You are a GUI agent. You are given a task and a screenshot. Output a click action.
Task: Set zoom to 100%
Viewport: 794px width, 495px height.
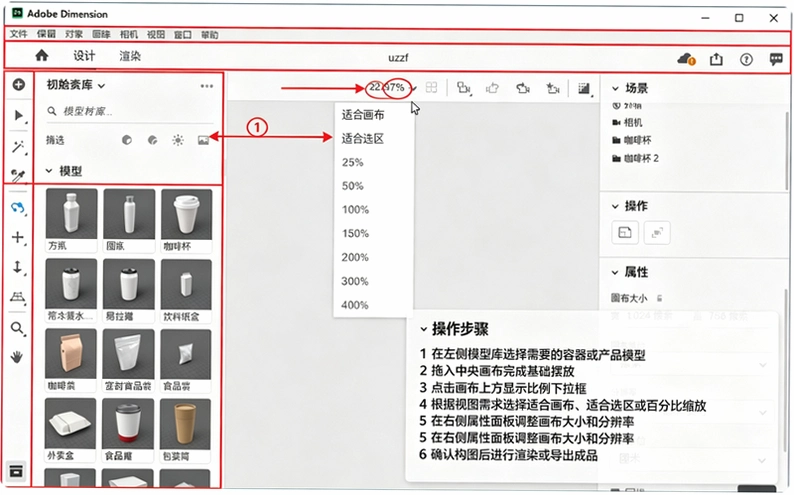coord(355,210)
